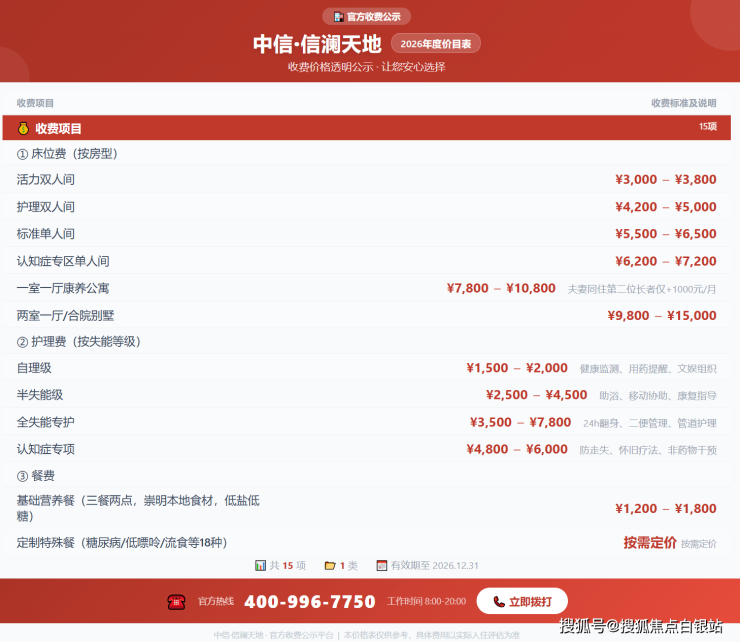Click the note 防走失、怀旧疗法、非药物干预
This screenshot has height=642, width=740.
click(x=648, y=450)
